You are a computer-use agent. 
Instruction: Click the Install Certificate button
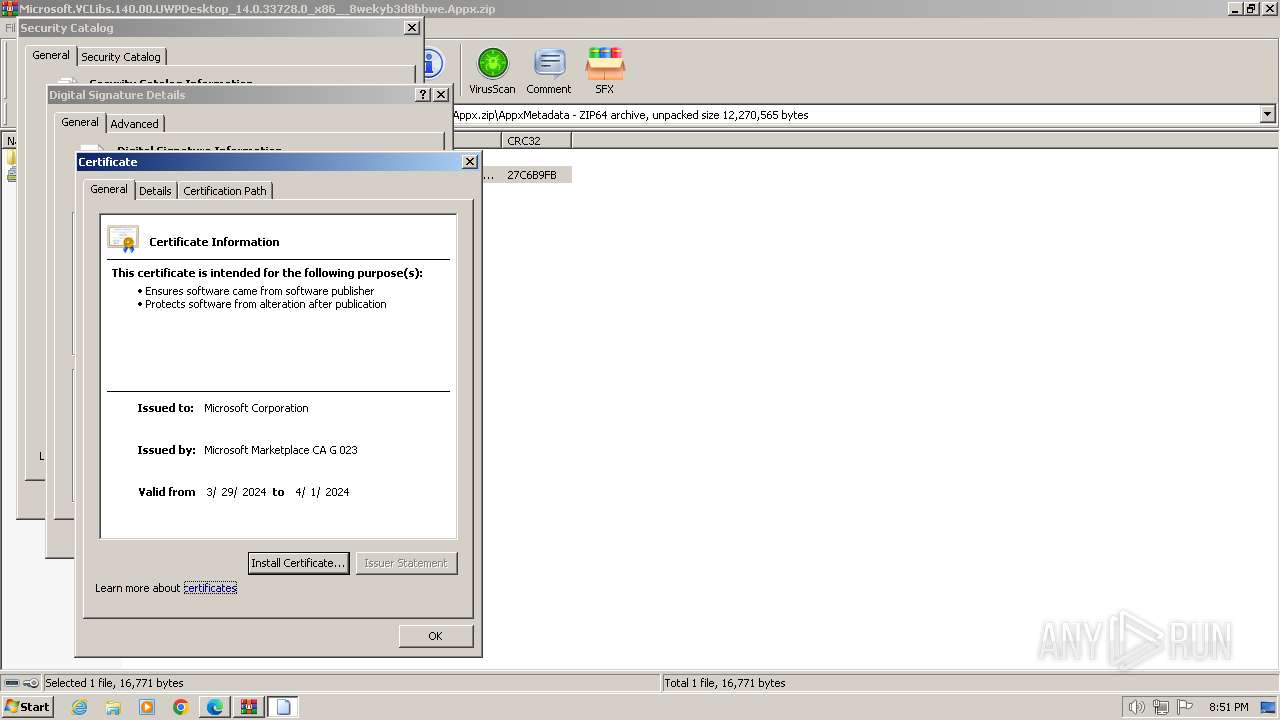click(298, 563)
